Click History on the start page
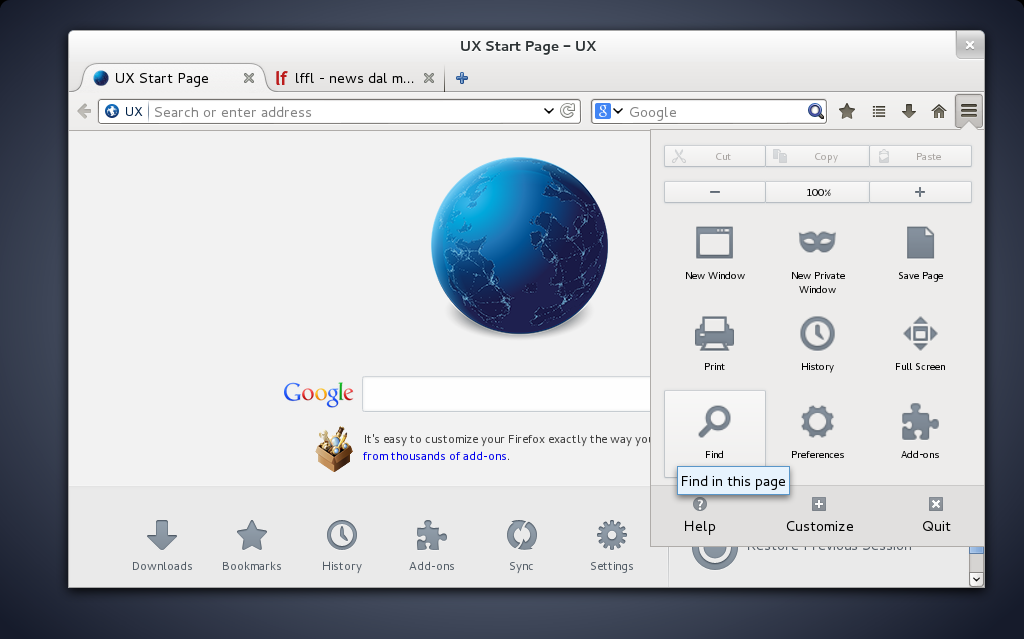This screenshot has height=639, width=1024. [342, 546]
